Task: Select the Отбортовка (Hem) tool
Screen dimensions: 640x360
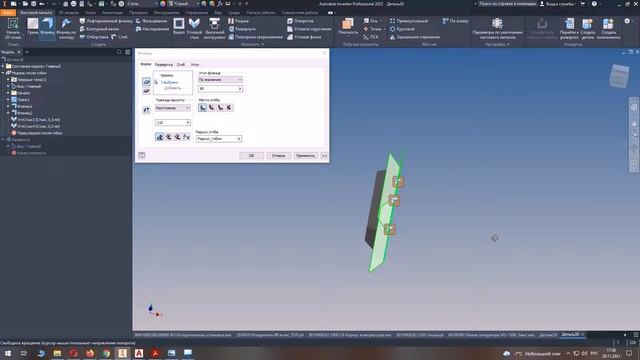Action: pos(94,37)
